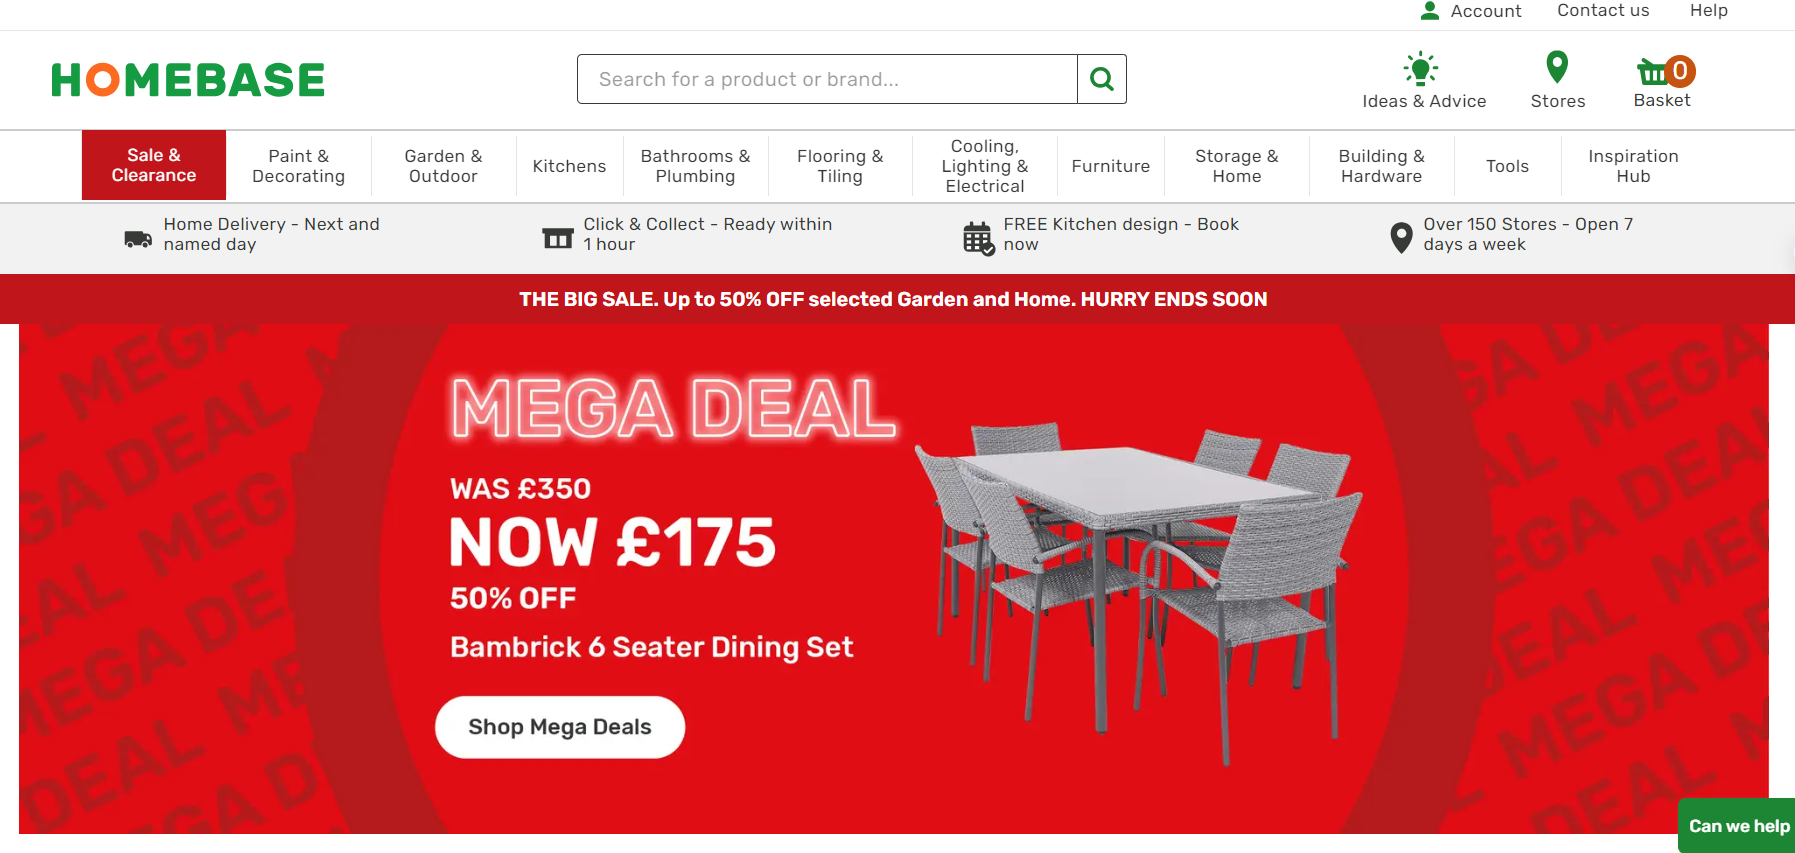The image size is (1795, 853).
Task: Click the Account person icon
Action: (x=1430, y=11)
